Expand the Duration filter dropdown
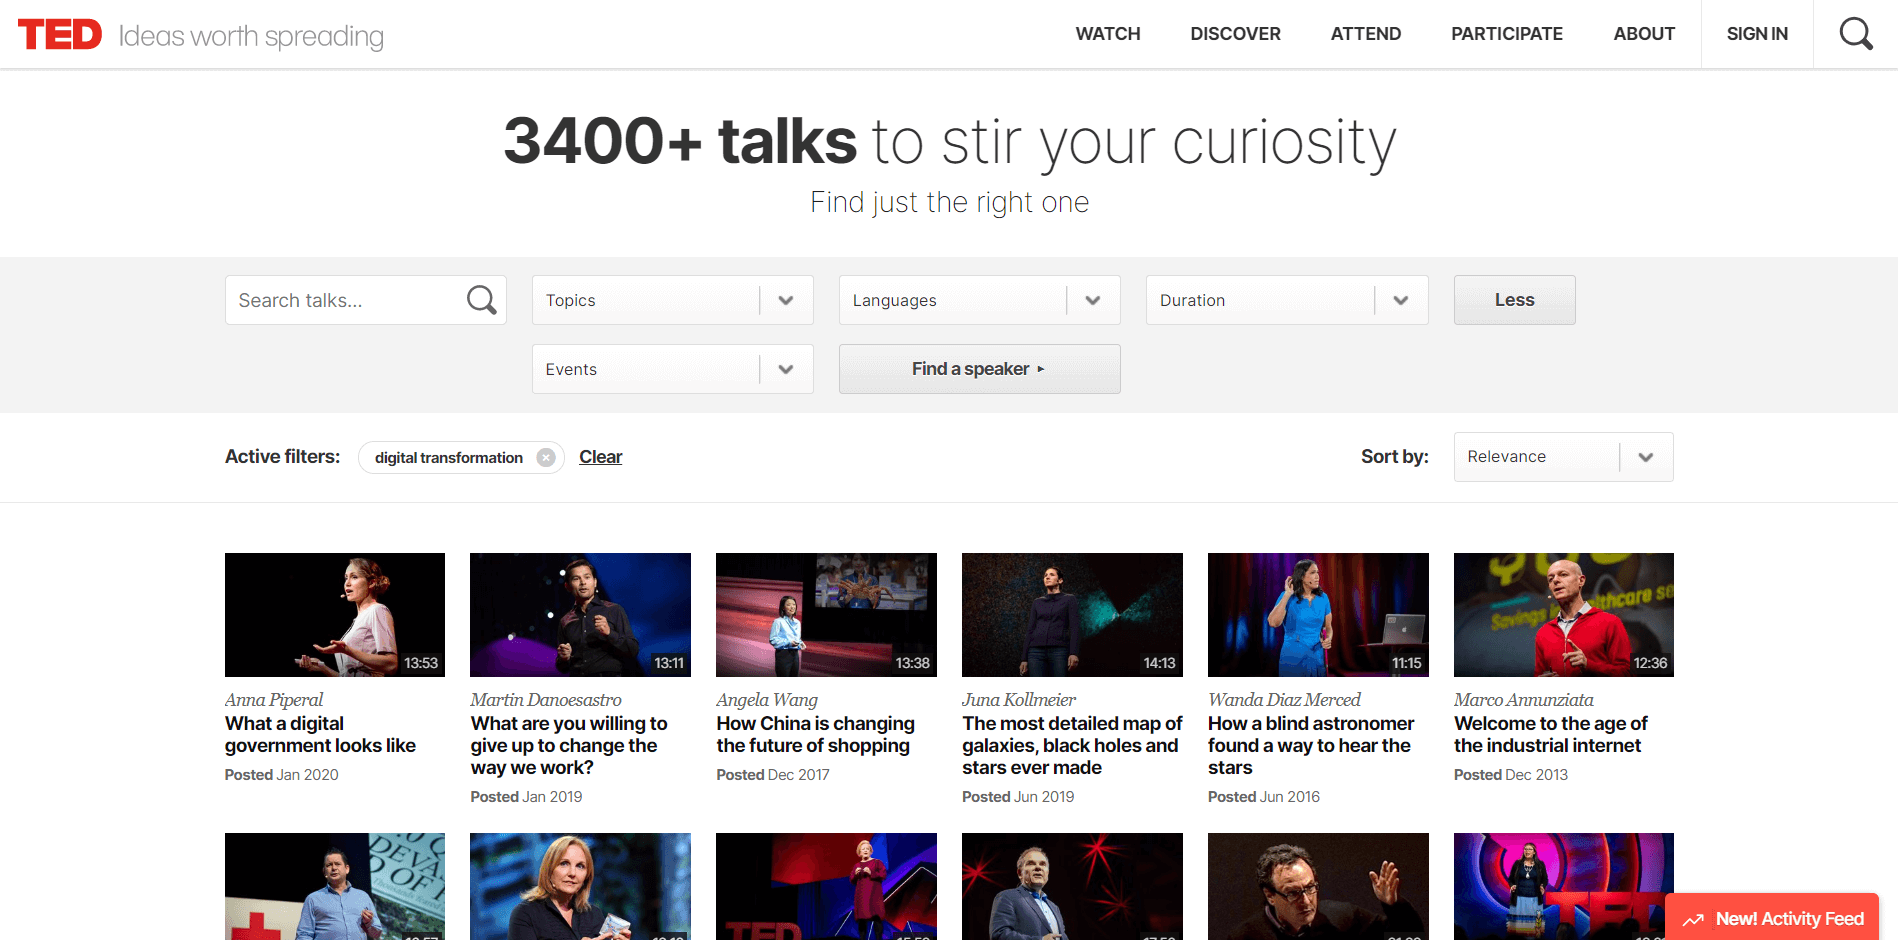Viewport: 1898px width, 940px height. coord(1400,300)
